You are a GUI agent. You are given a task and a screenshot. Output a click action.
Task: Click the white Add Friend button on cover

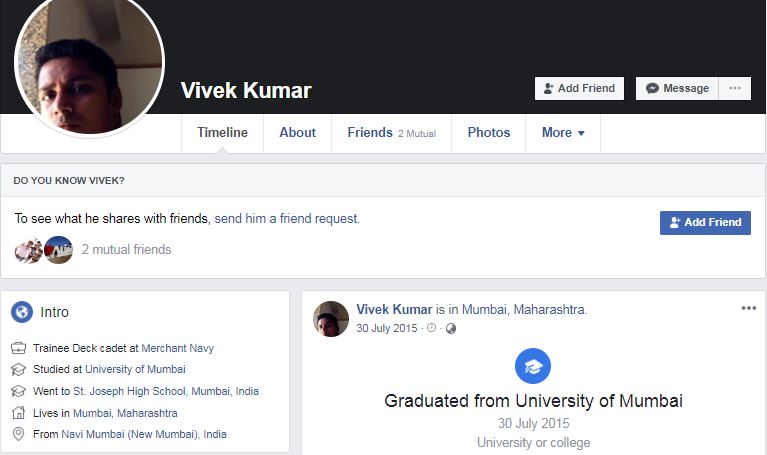pyautogui.click(x=579, y=88)
